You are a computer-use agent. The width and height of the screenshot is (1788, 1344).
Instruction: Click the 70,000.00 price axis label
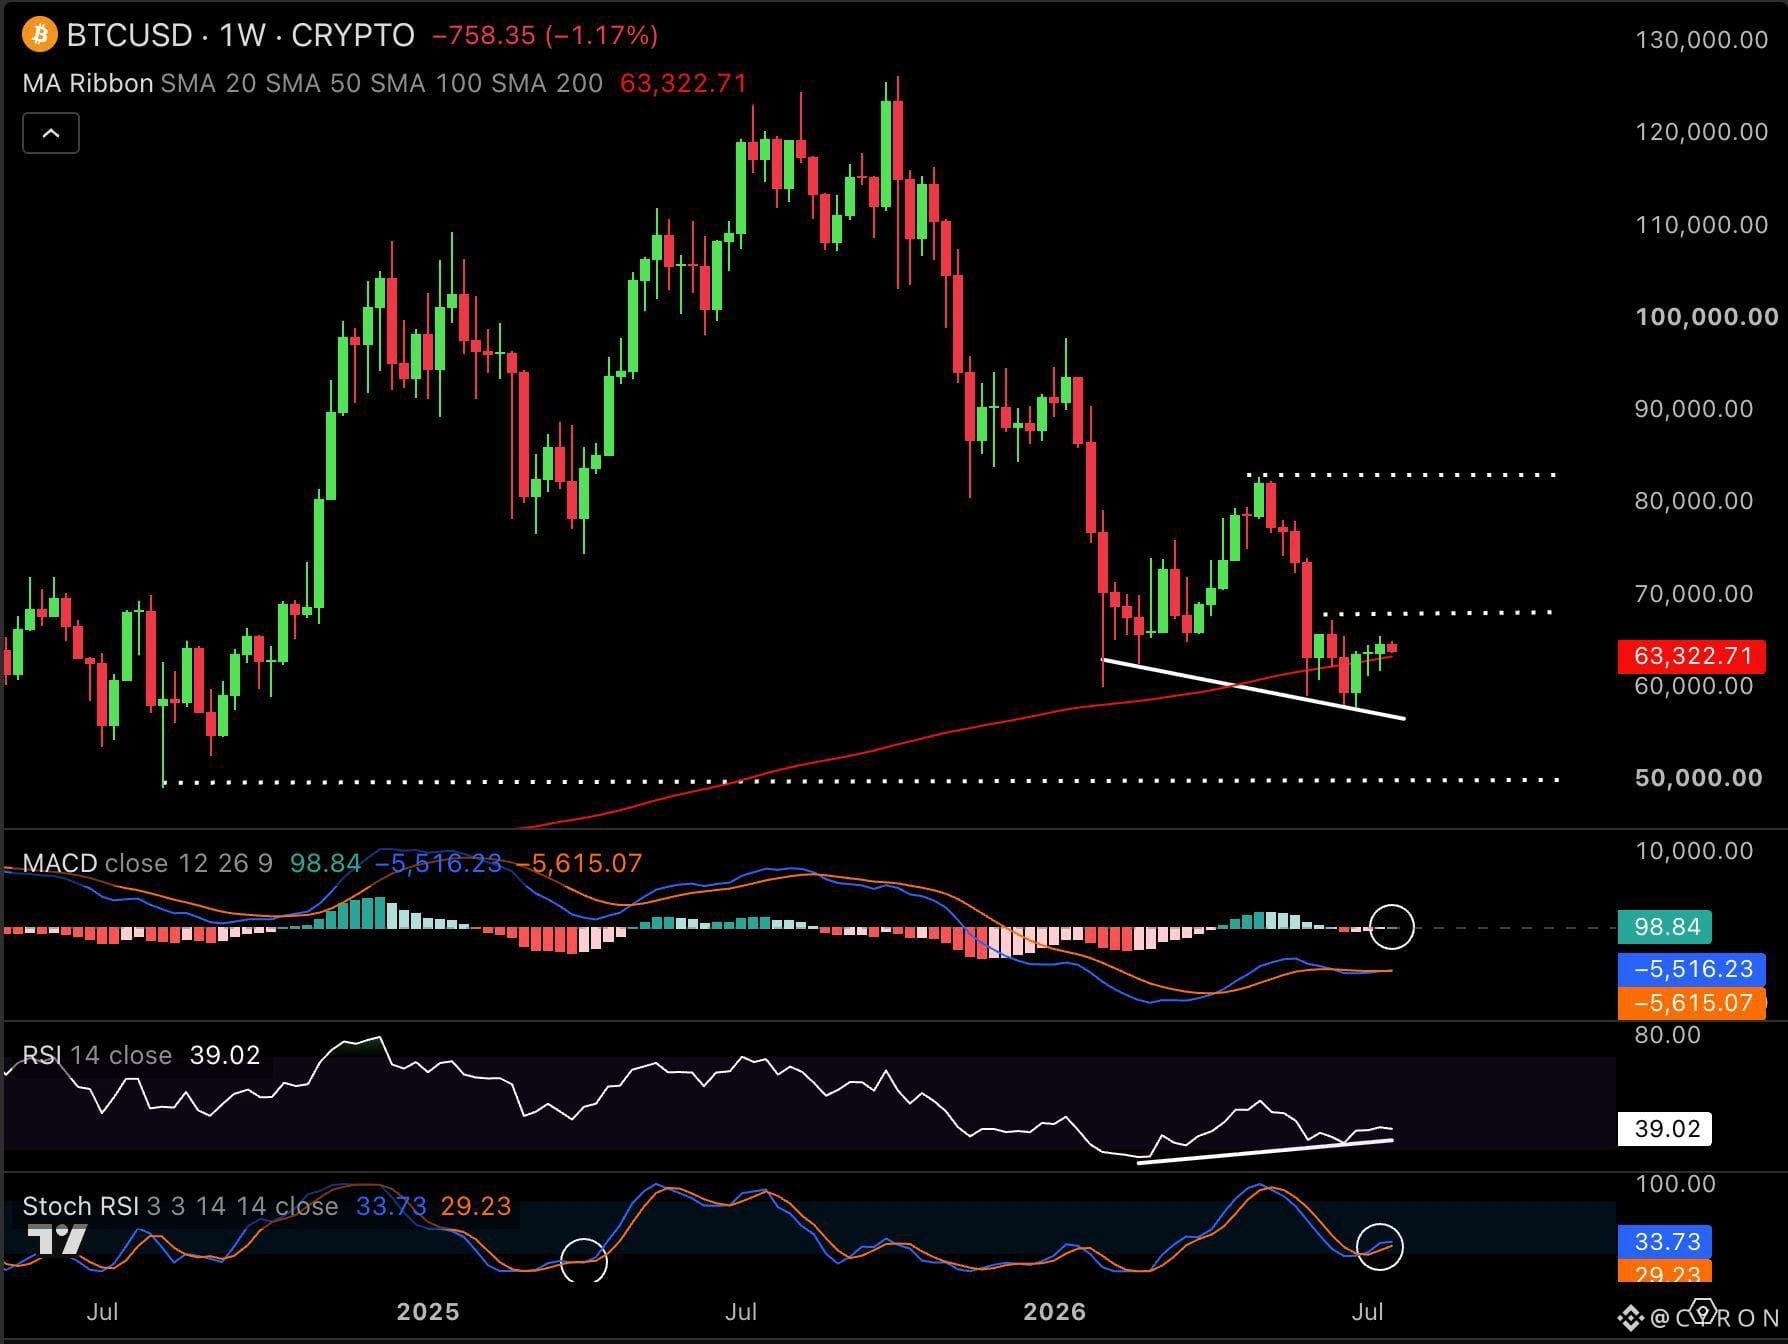point(1695,594)
